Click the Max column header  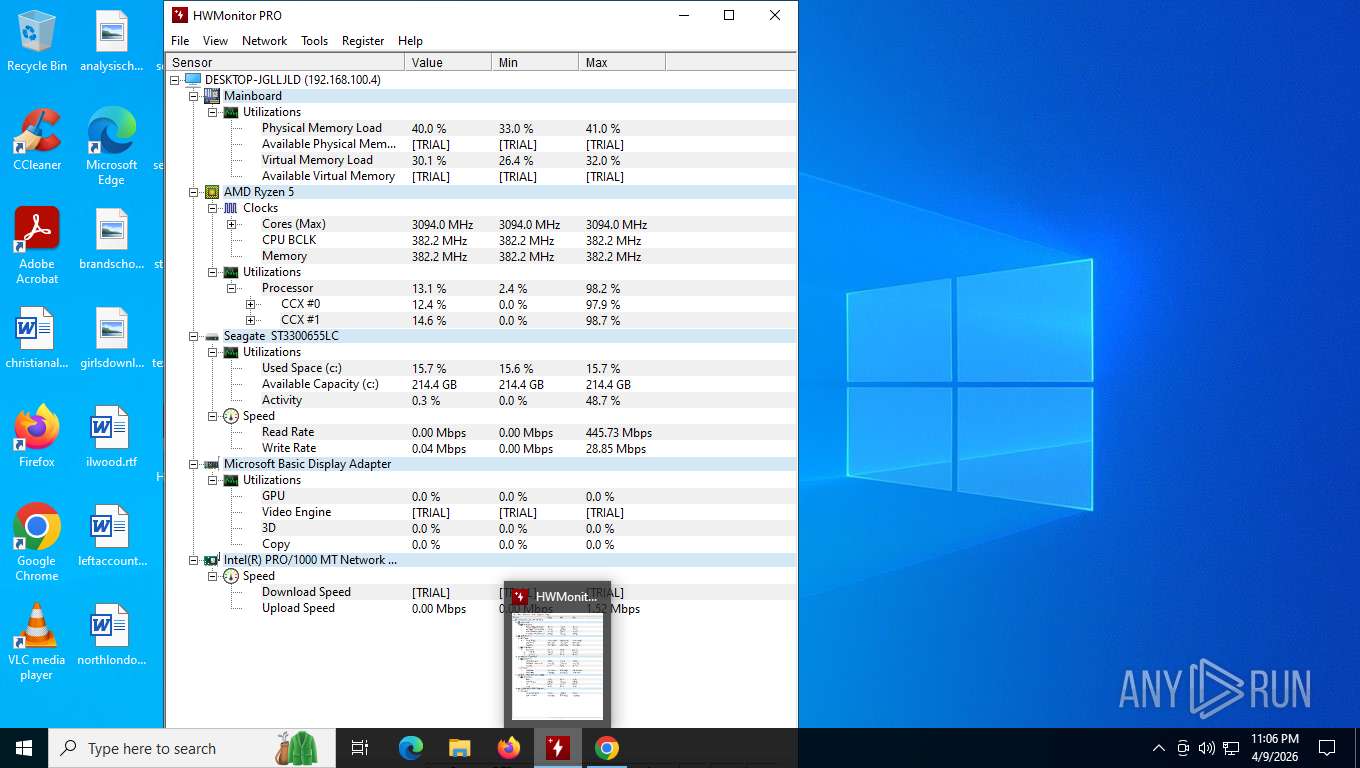point(622,62)
